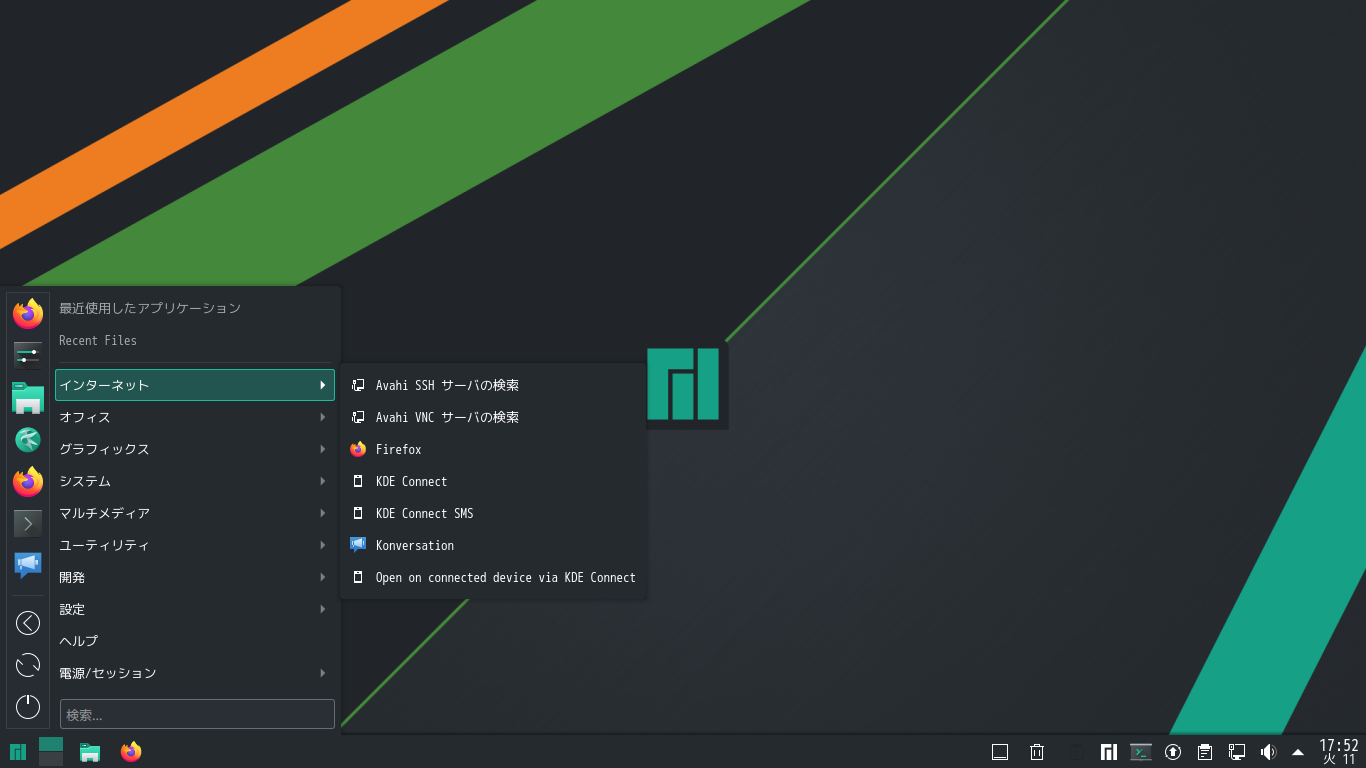
Task: Open the network connections tray icon
Action: click(x=1237, y=752)
